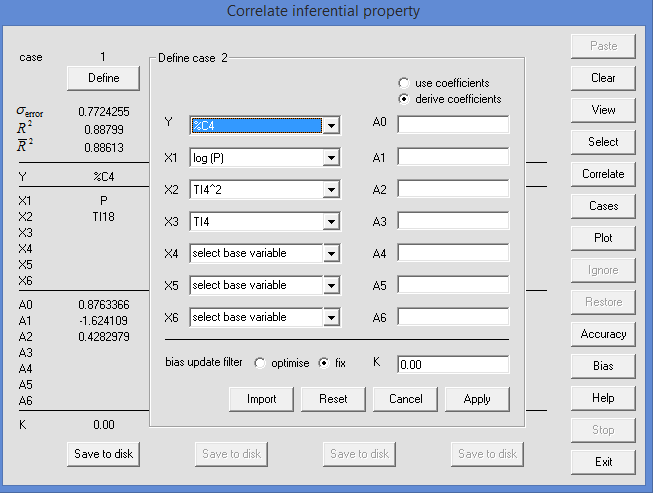Image resolution: width=653 pixels, height=493 pixels.
Task: Save case 1 to disk
Action: 103,454
